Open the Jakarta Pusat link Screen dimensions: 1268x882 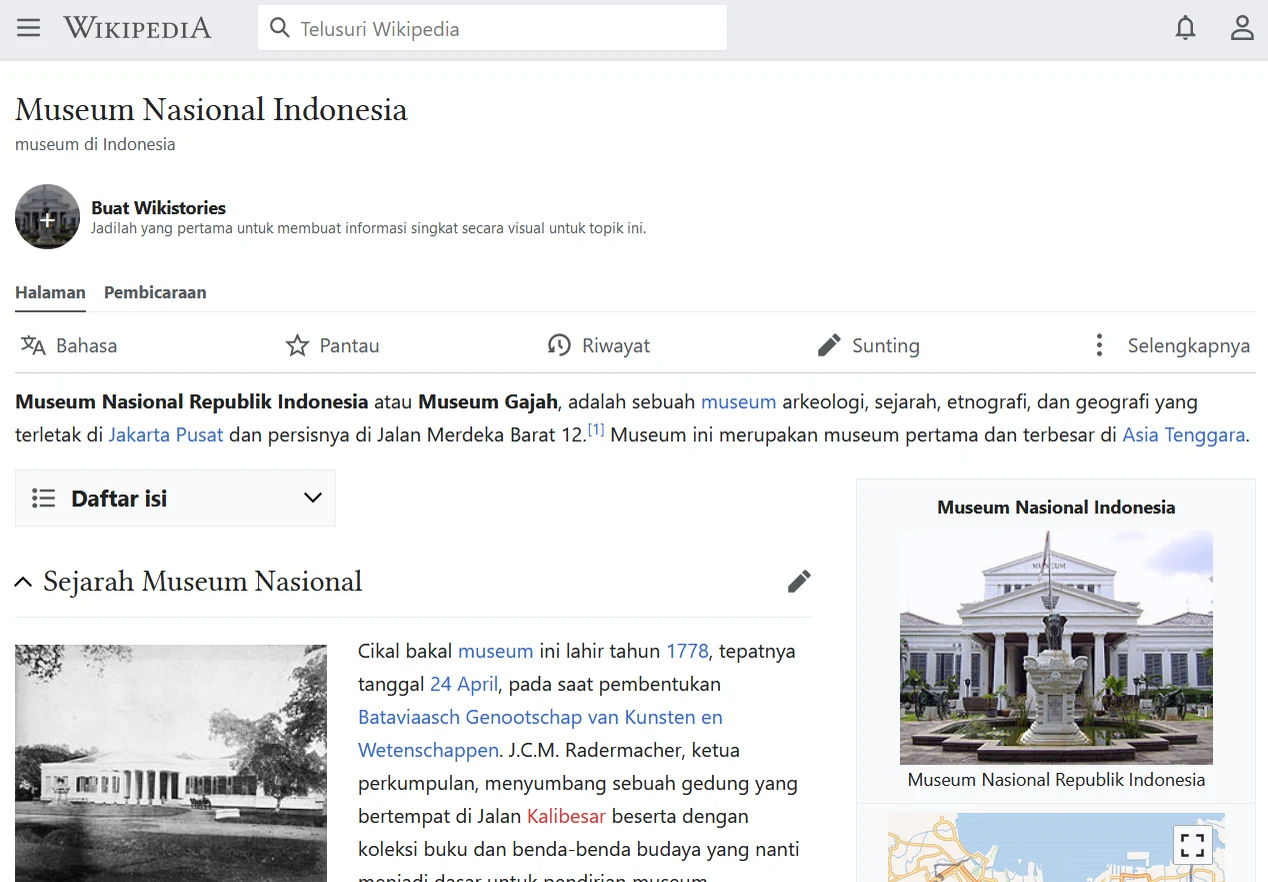pos(166,435)
